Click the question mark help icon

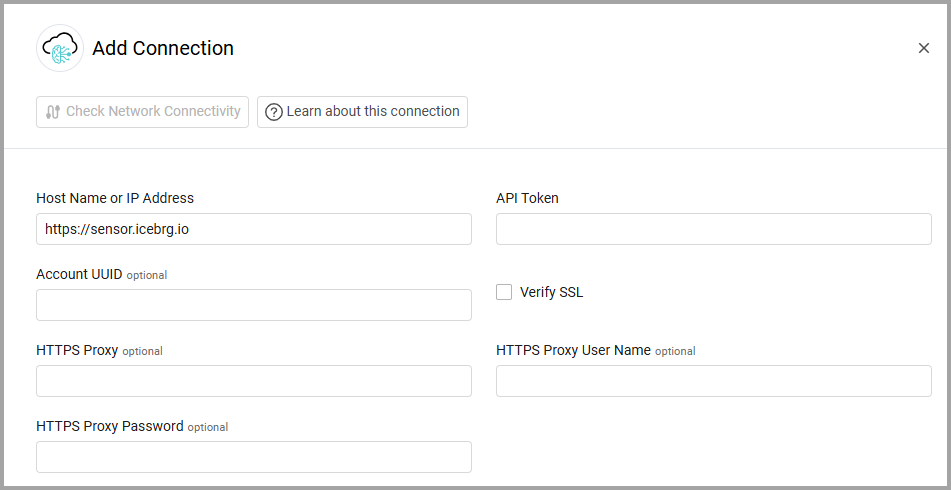point(274,112)
